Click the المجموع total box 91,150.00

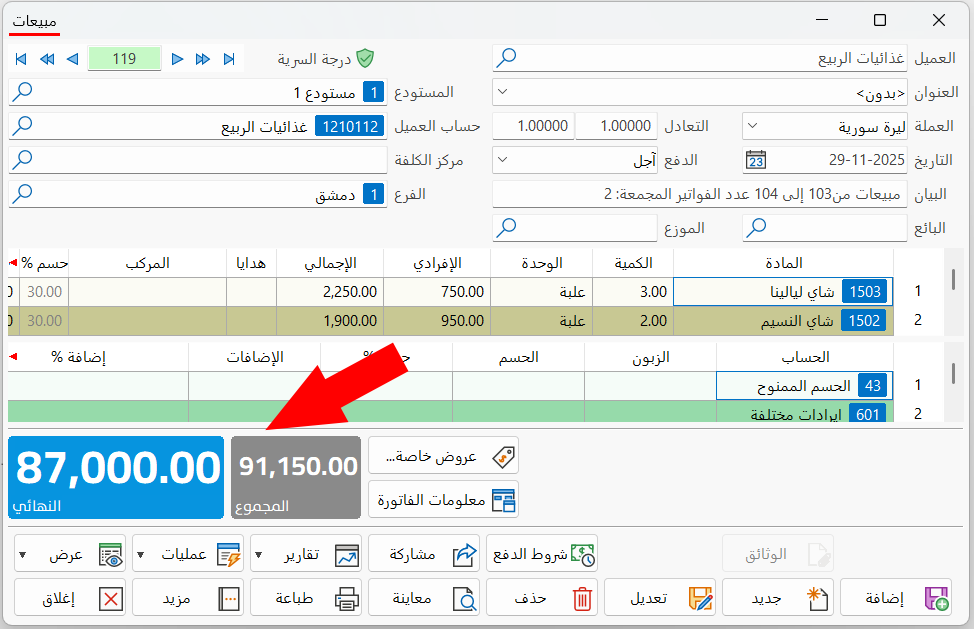296,477
